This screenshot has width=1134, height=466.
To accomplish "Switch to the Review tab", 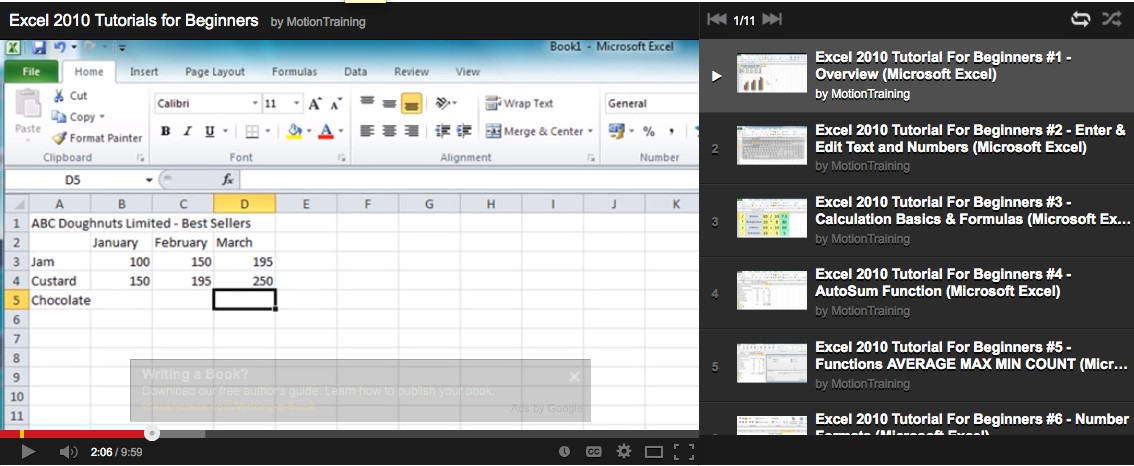I will (x=412, y=72).
